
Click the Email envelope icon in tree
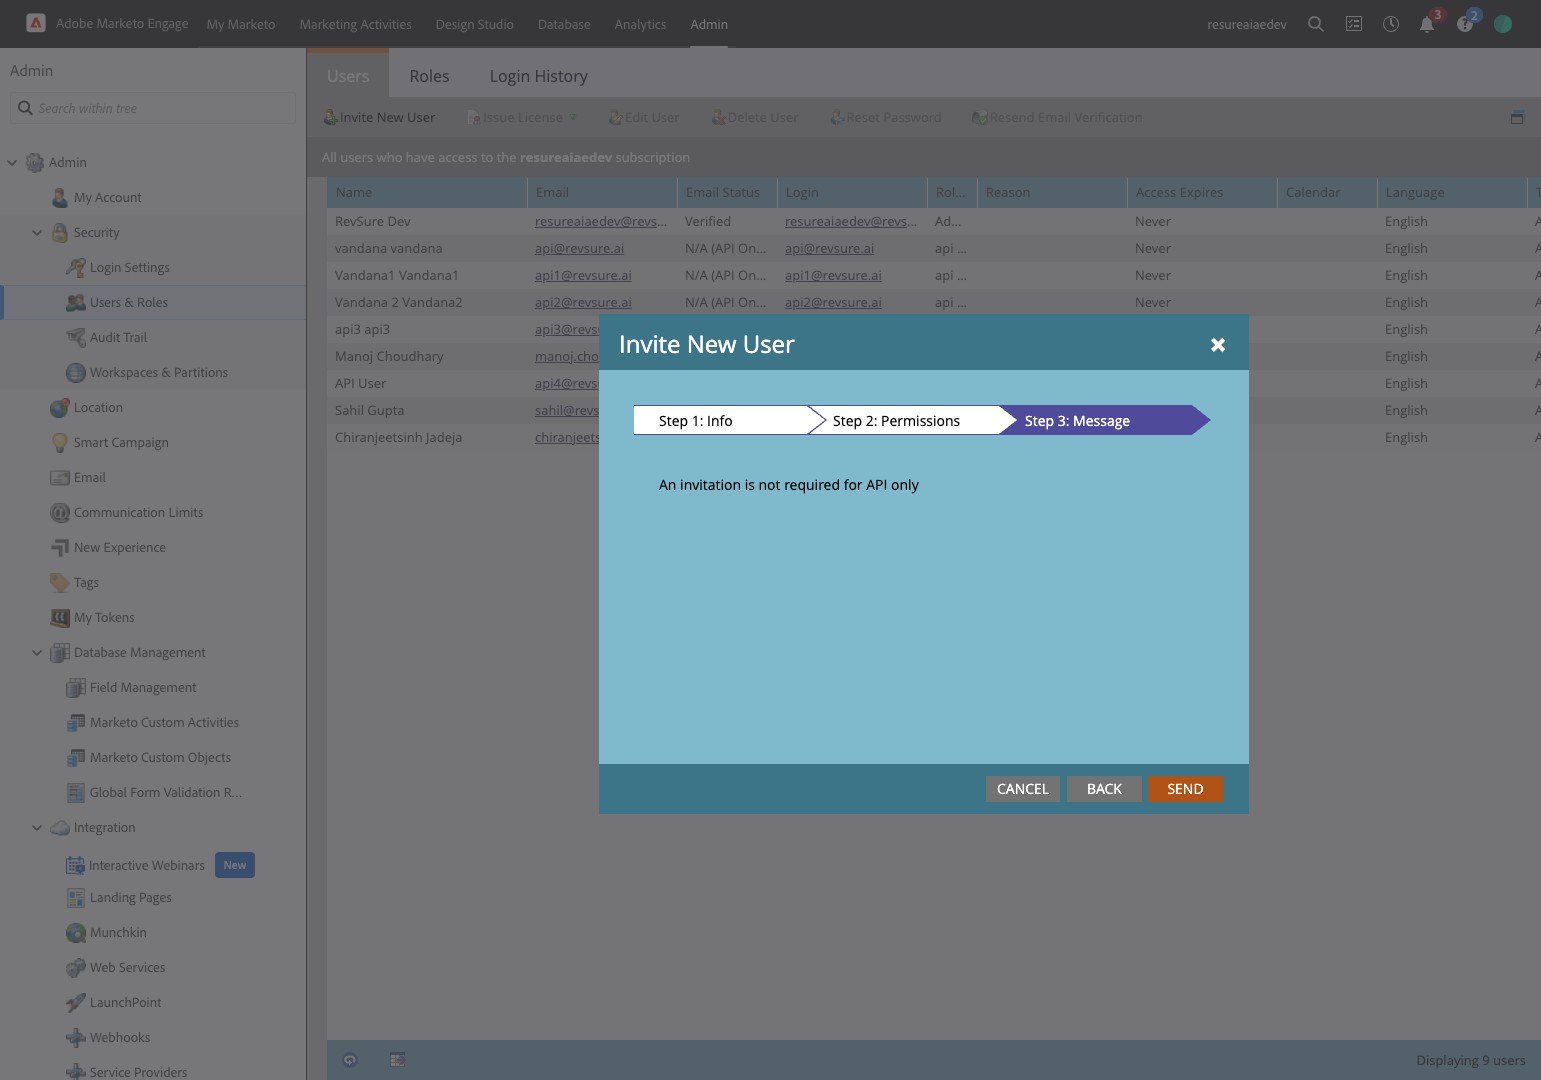tap(60, 477)
